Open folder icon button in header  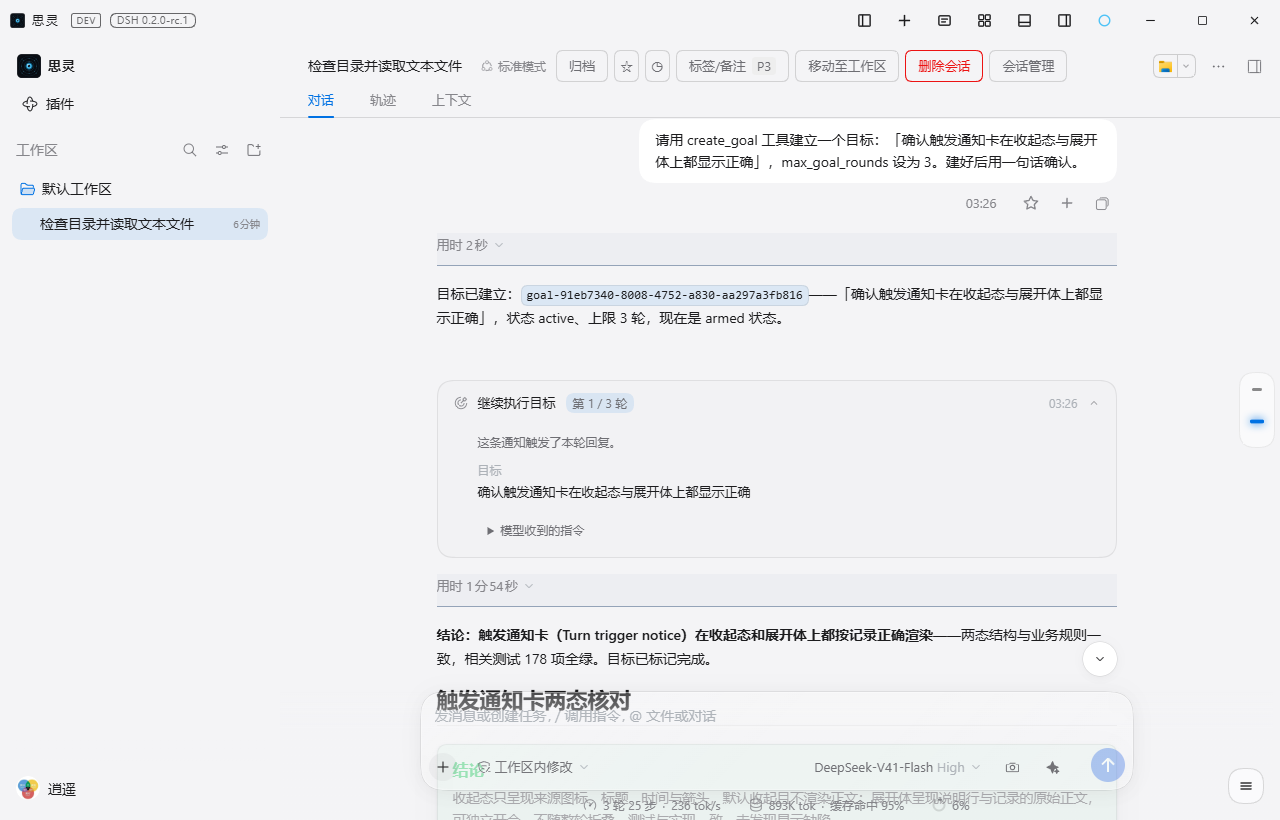pyautogui.click(x=1165, y=66)
